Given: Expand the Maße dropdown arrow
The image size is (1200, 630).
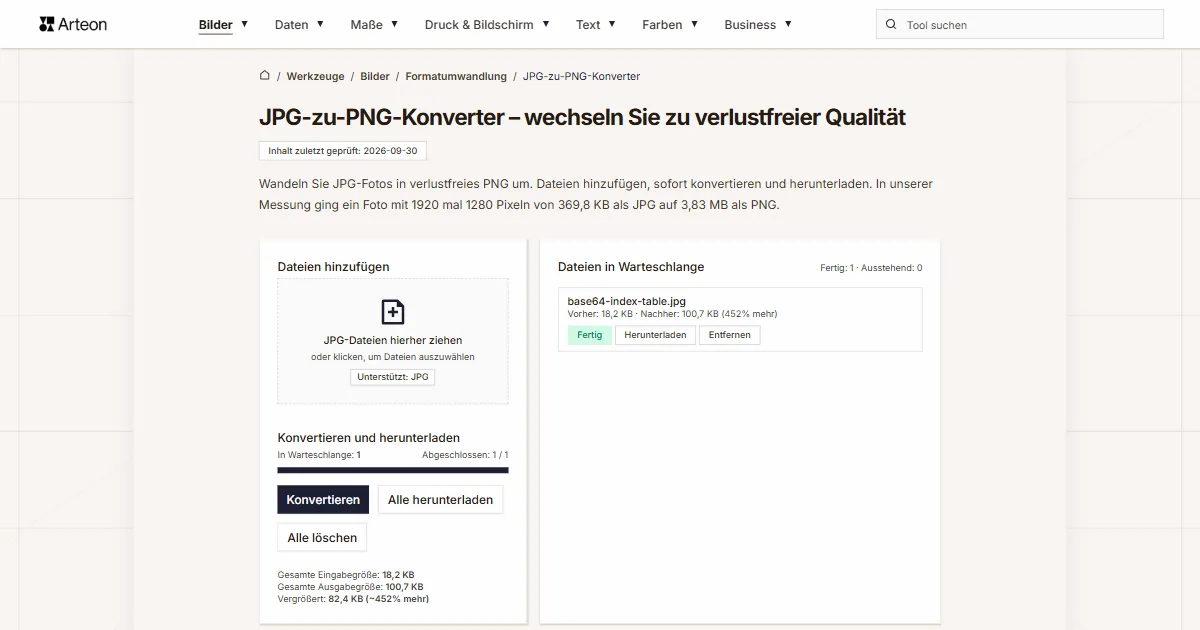Looking at the screenshot, I should [394, 24].
